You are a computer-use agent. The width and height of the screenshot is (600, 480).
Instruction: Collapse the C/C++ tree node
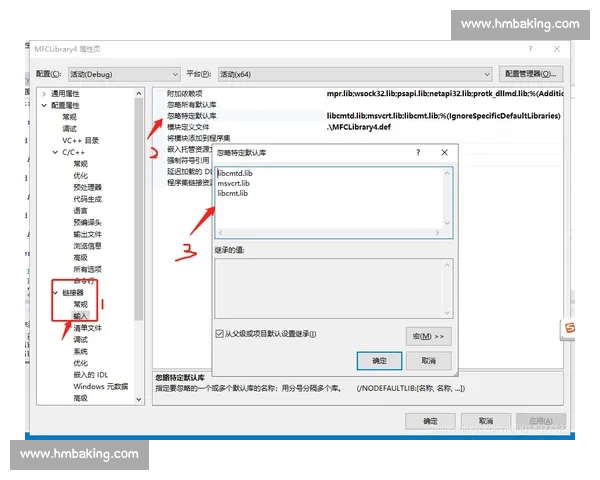pos(55,152)
